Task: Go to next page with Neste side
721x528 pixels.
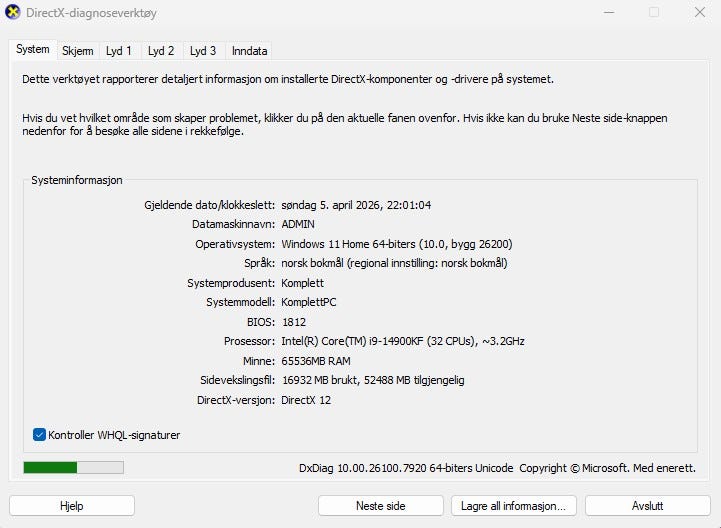Action: point(381,506)
